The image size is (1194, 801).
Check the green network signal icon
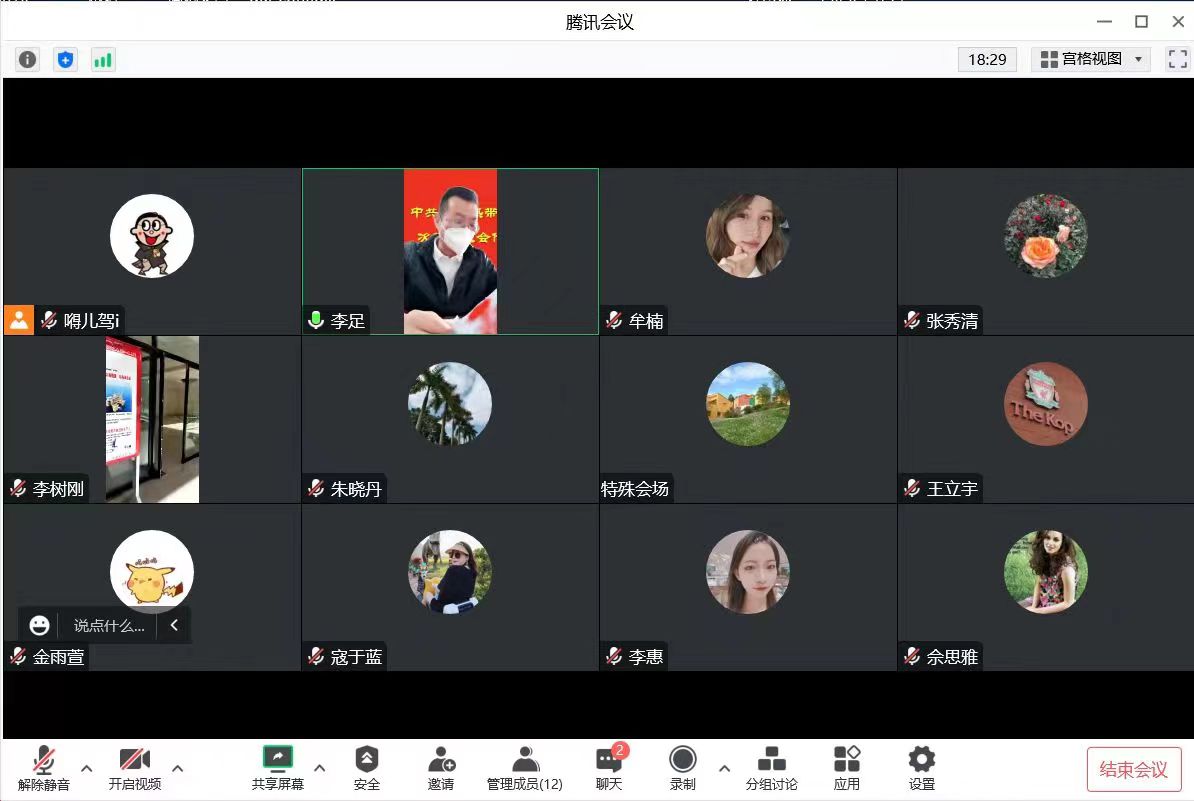click(103, 60)
